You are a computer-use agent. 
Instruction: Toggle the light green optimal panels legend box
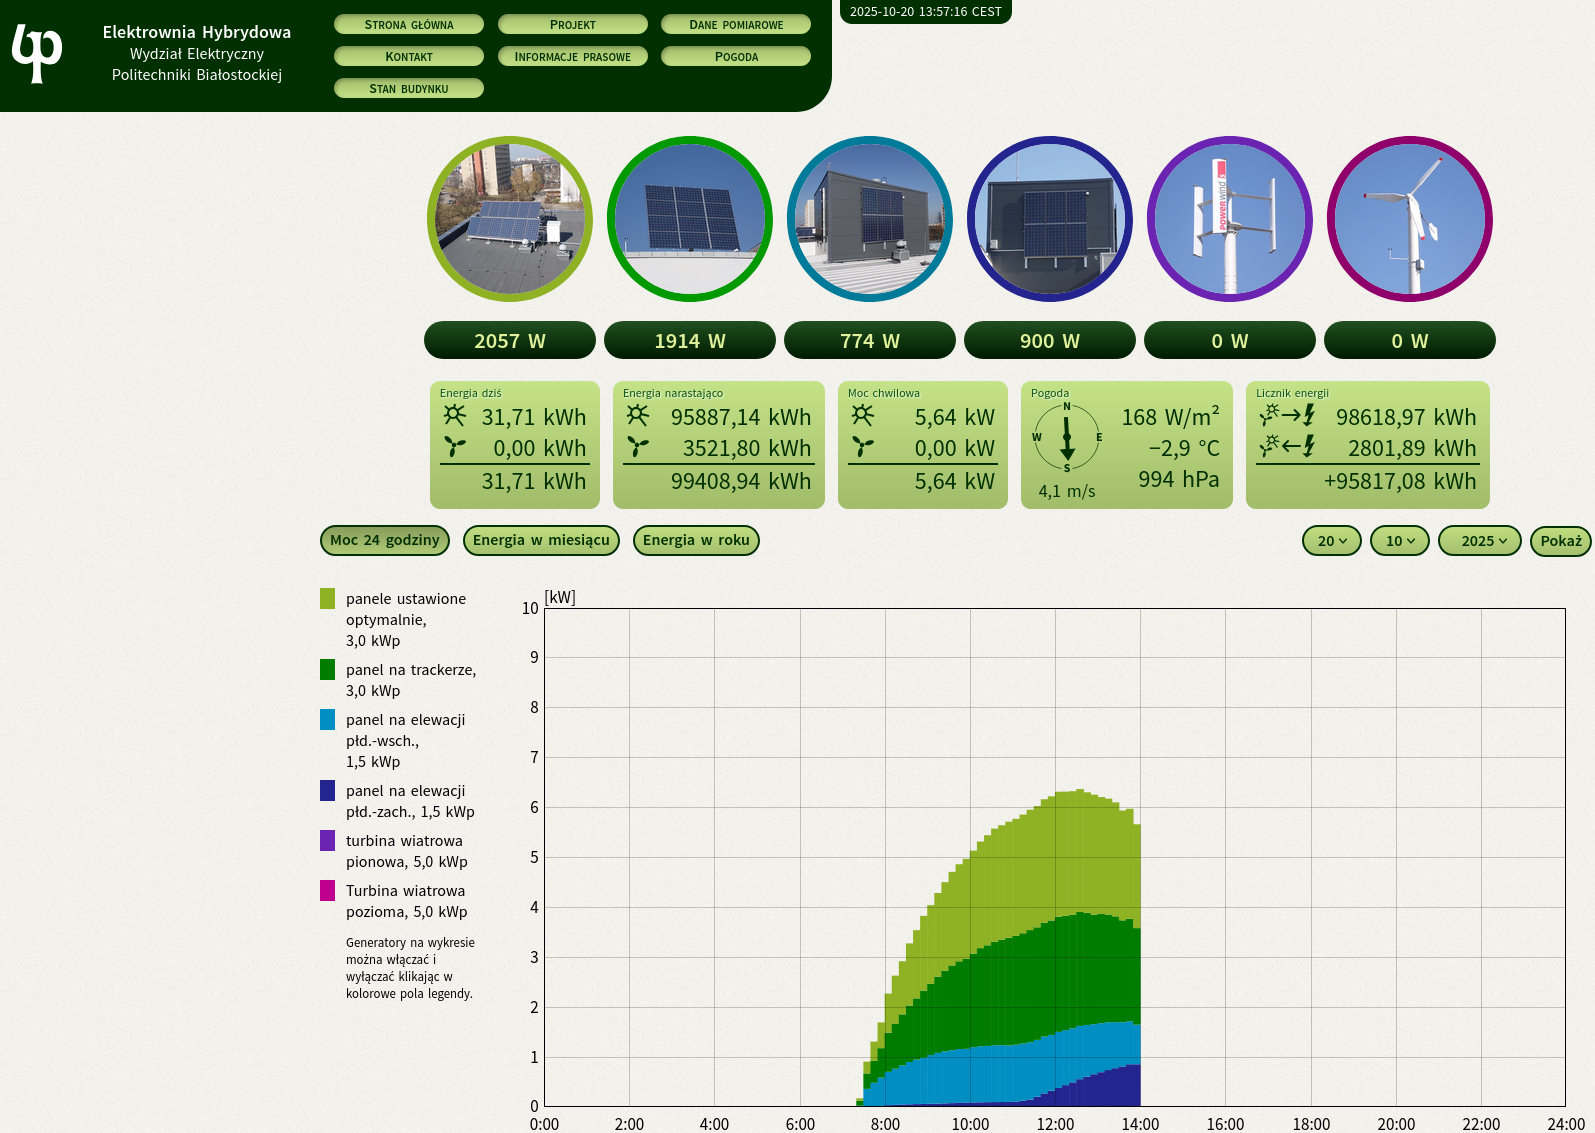(x=327, y=598)
